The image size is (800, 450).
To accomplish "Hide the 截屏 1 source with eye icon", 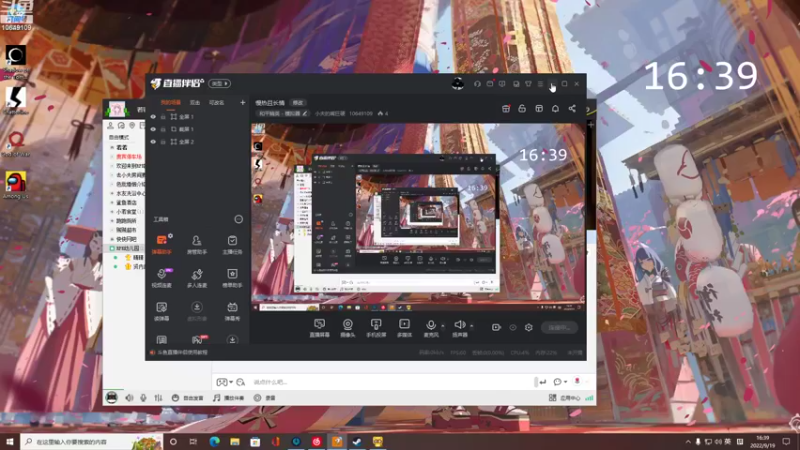I will point(153,129).
